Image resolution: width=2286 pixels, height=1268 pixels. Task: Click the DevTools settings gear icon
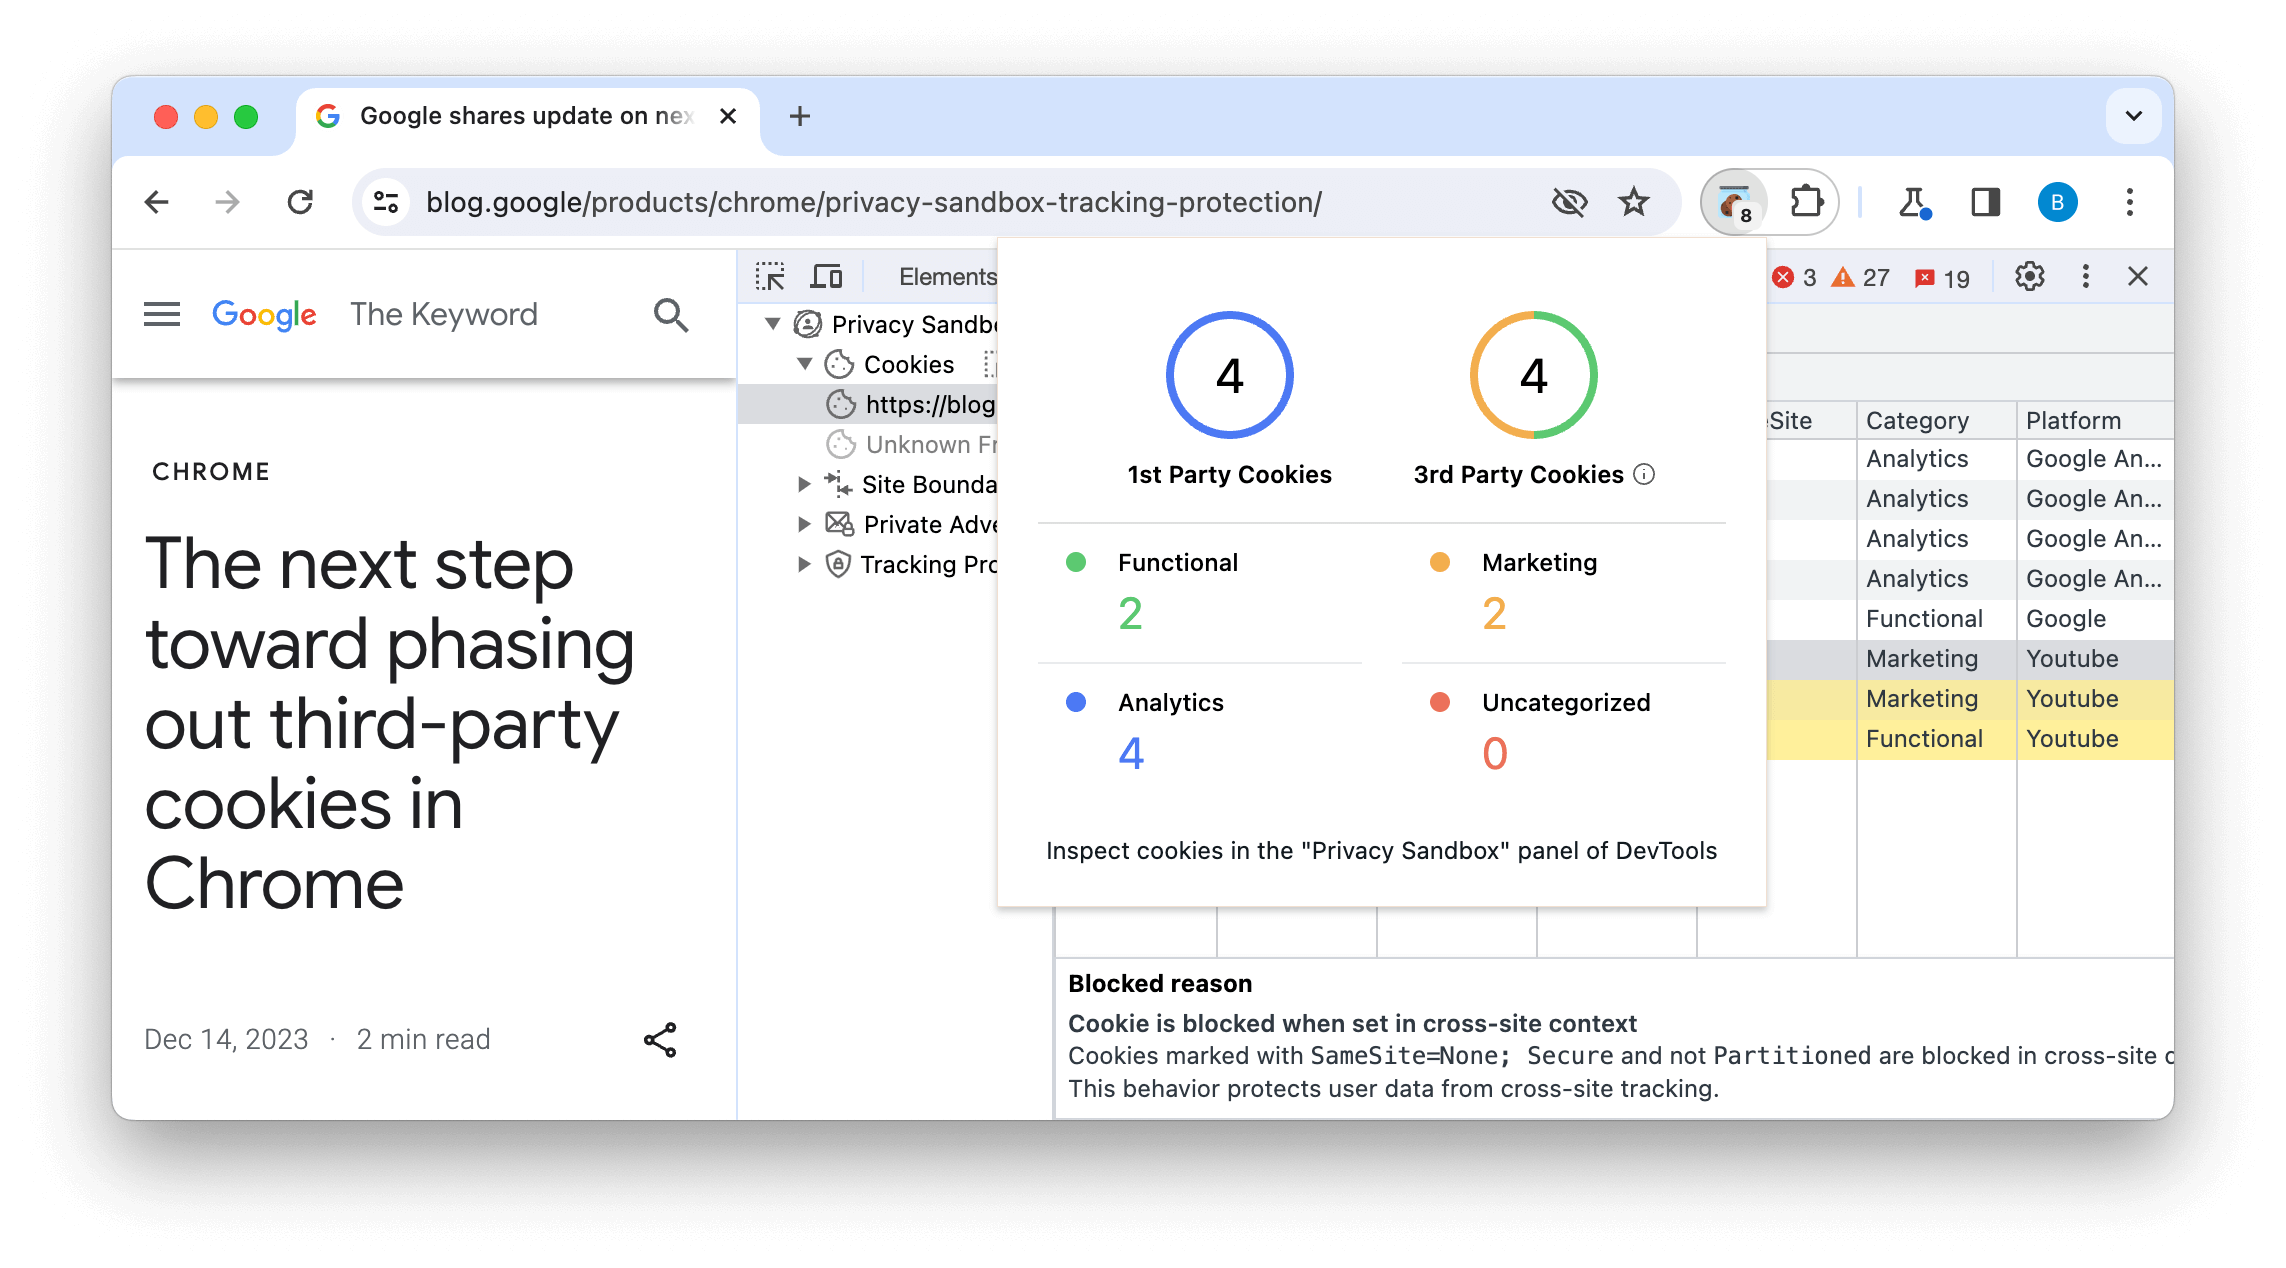pos(2030,276)
